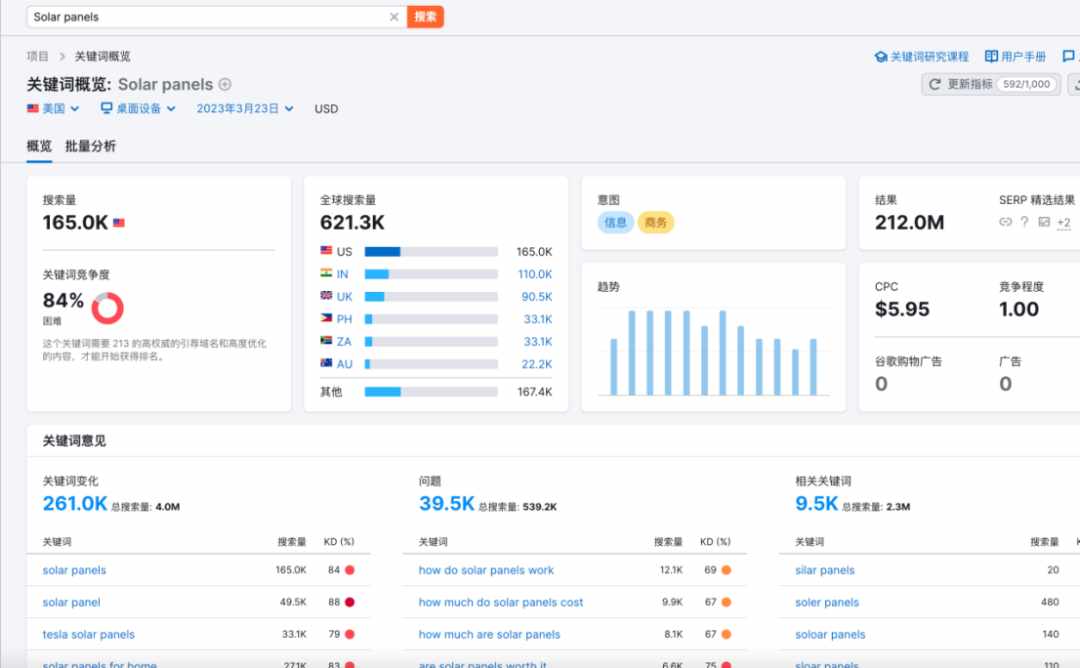Click the India 110.0K volume value
1080x668 pixels.
pos(535,274)
